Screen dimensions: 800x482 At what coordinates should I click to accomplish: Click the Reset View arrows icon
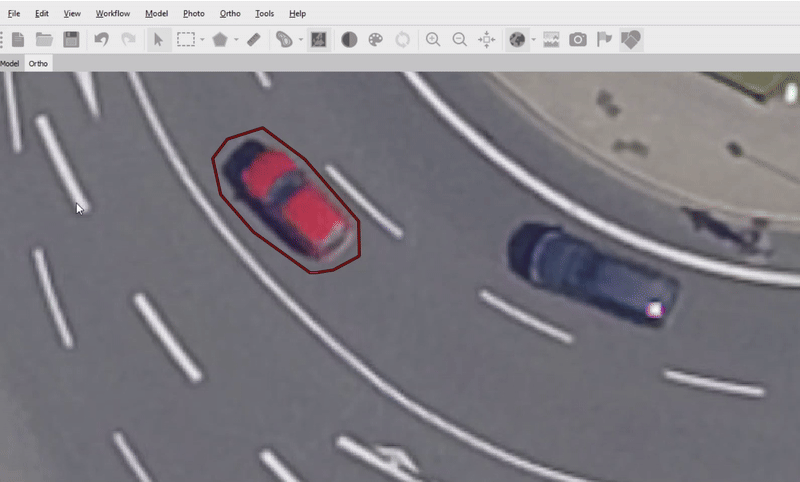click(487, 40)
